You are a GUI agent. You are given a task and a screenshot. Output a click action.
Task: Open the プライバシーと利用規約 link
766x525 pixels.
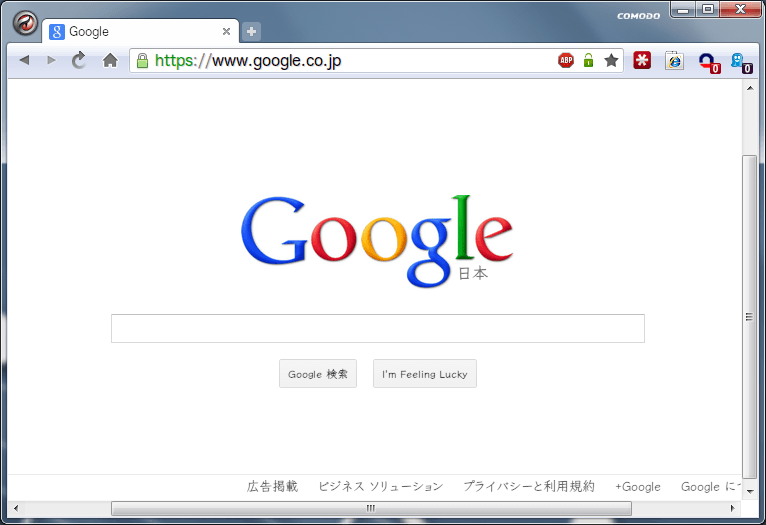[529, 486]
